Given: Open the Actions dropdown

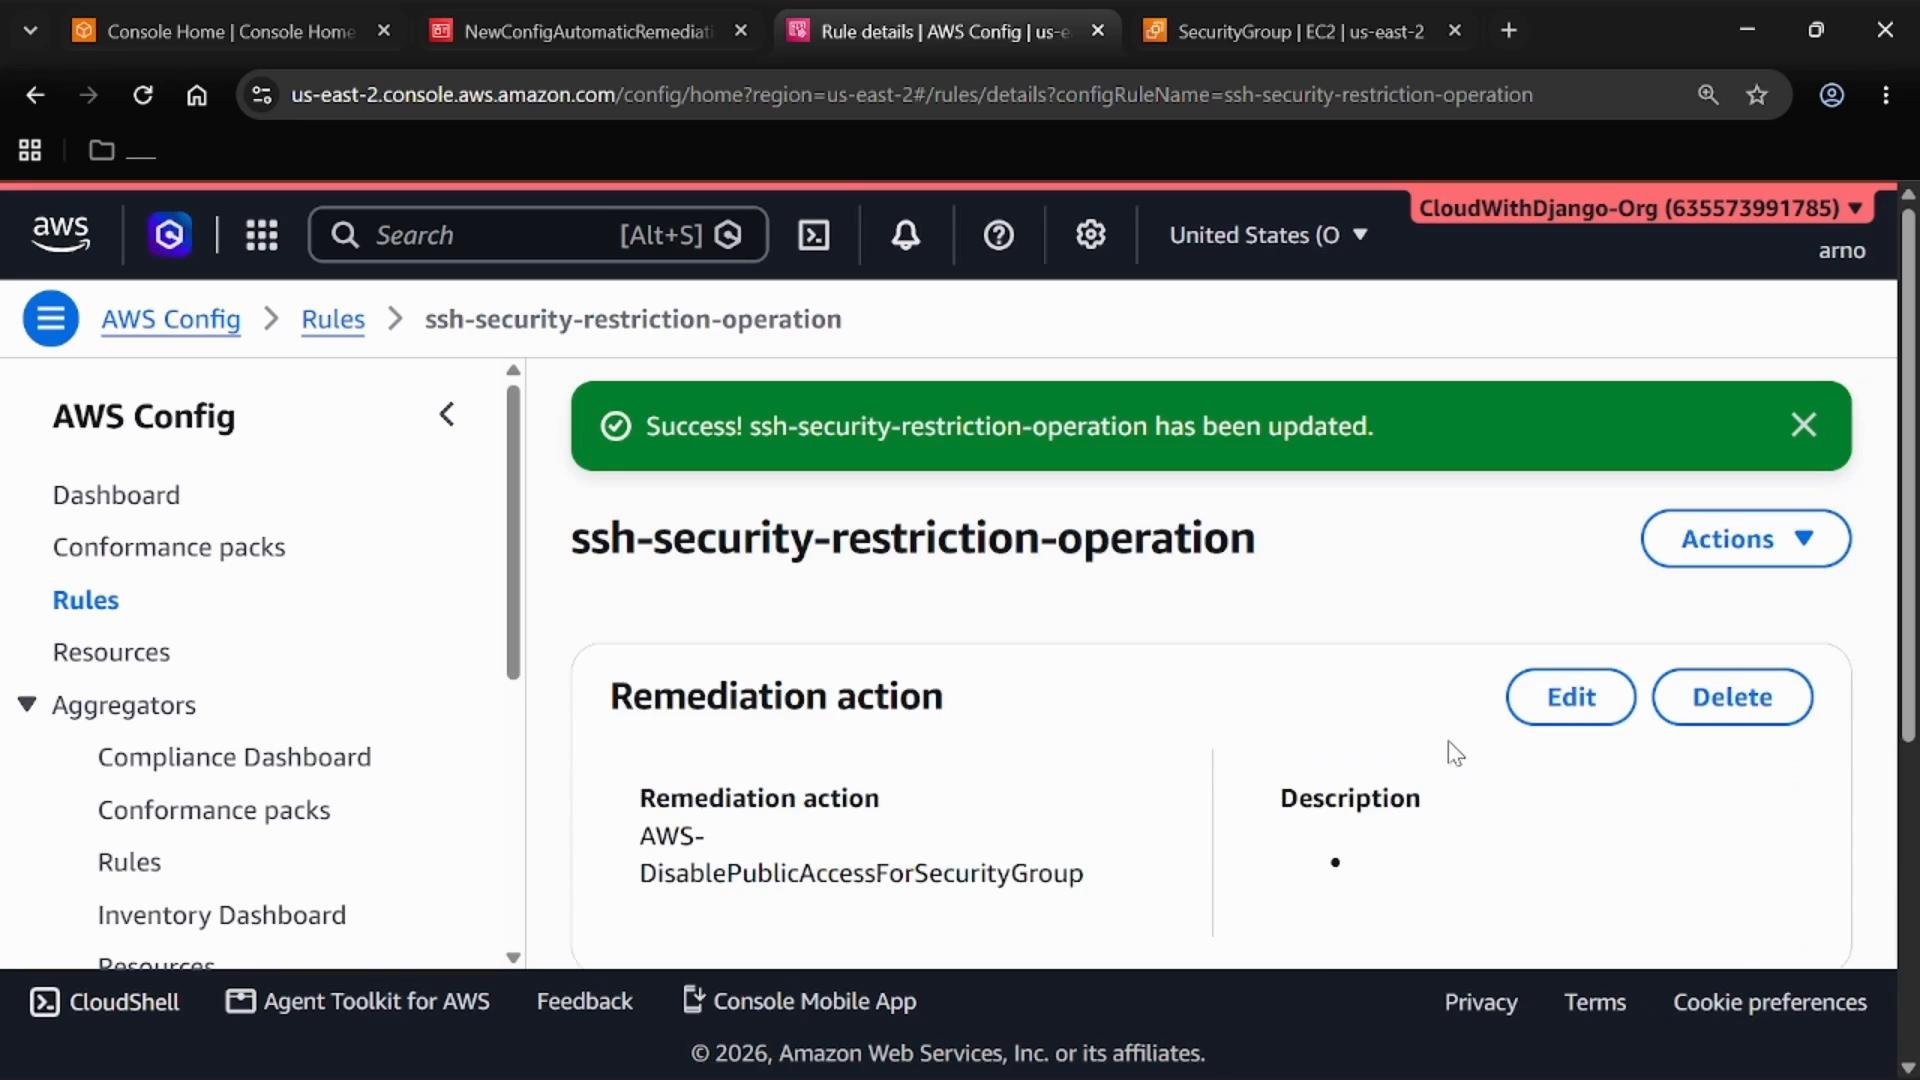Looking at the screenshot, I should 1745,539.
